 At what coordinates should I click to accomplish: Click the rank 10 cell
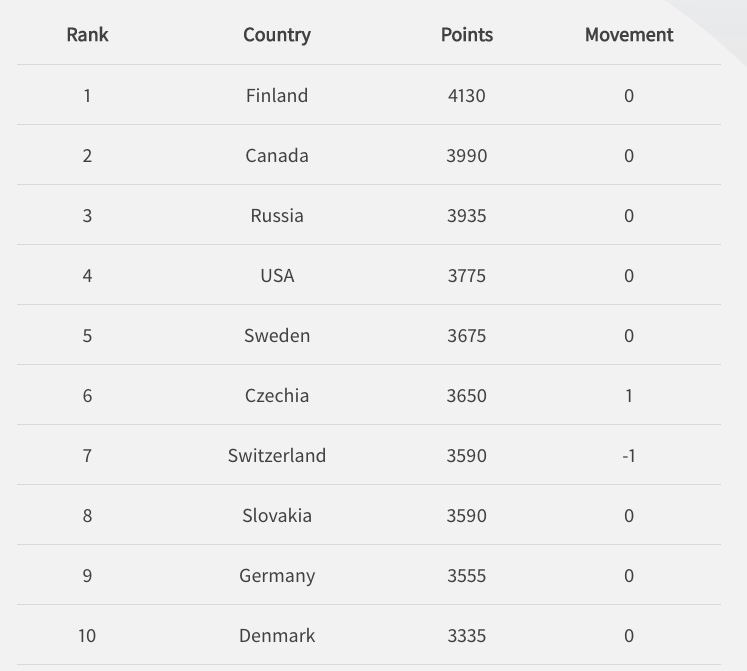tap(87, 636)
